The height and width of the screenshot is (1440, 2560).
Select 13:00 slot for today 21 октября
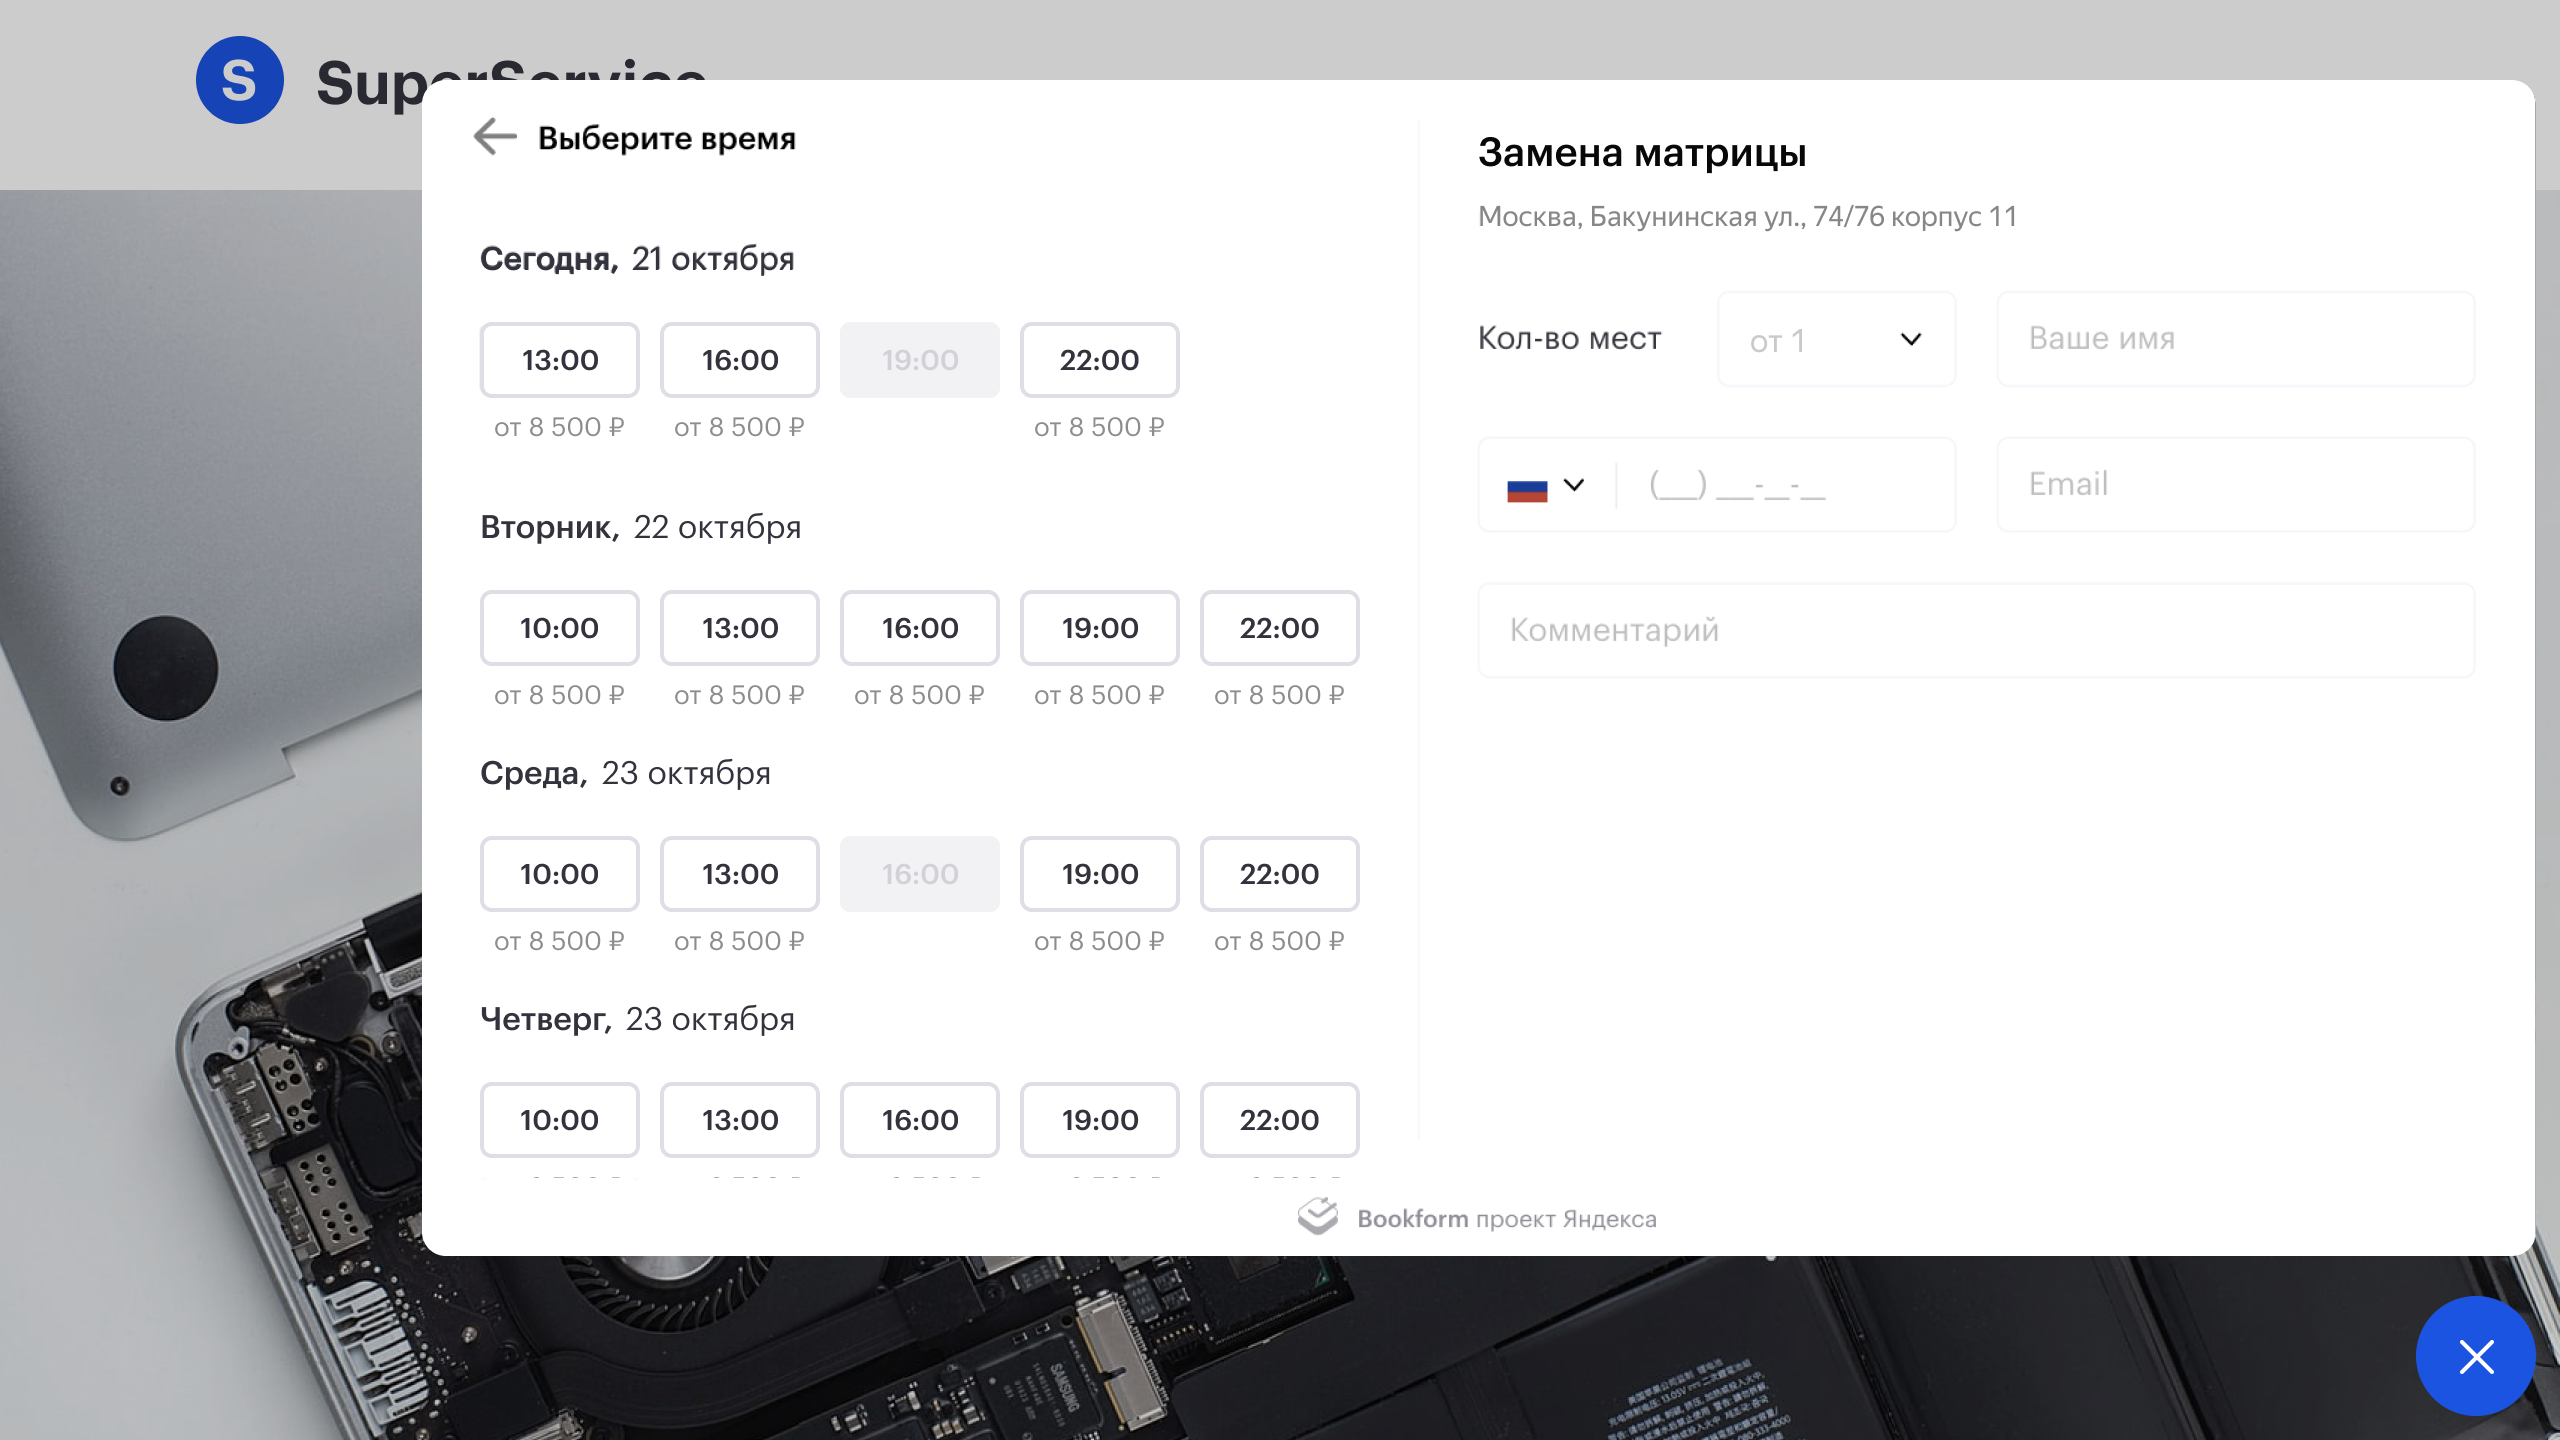coord(560,360)
